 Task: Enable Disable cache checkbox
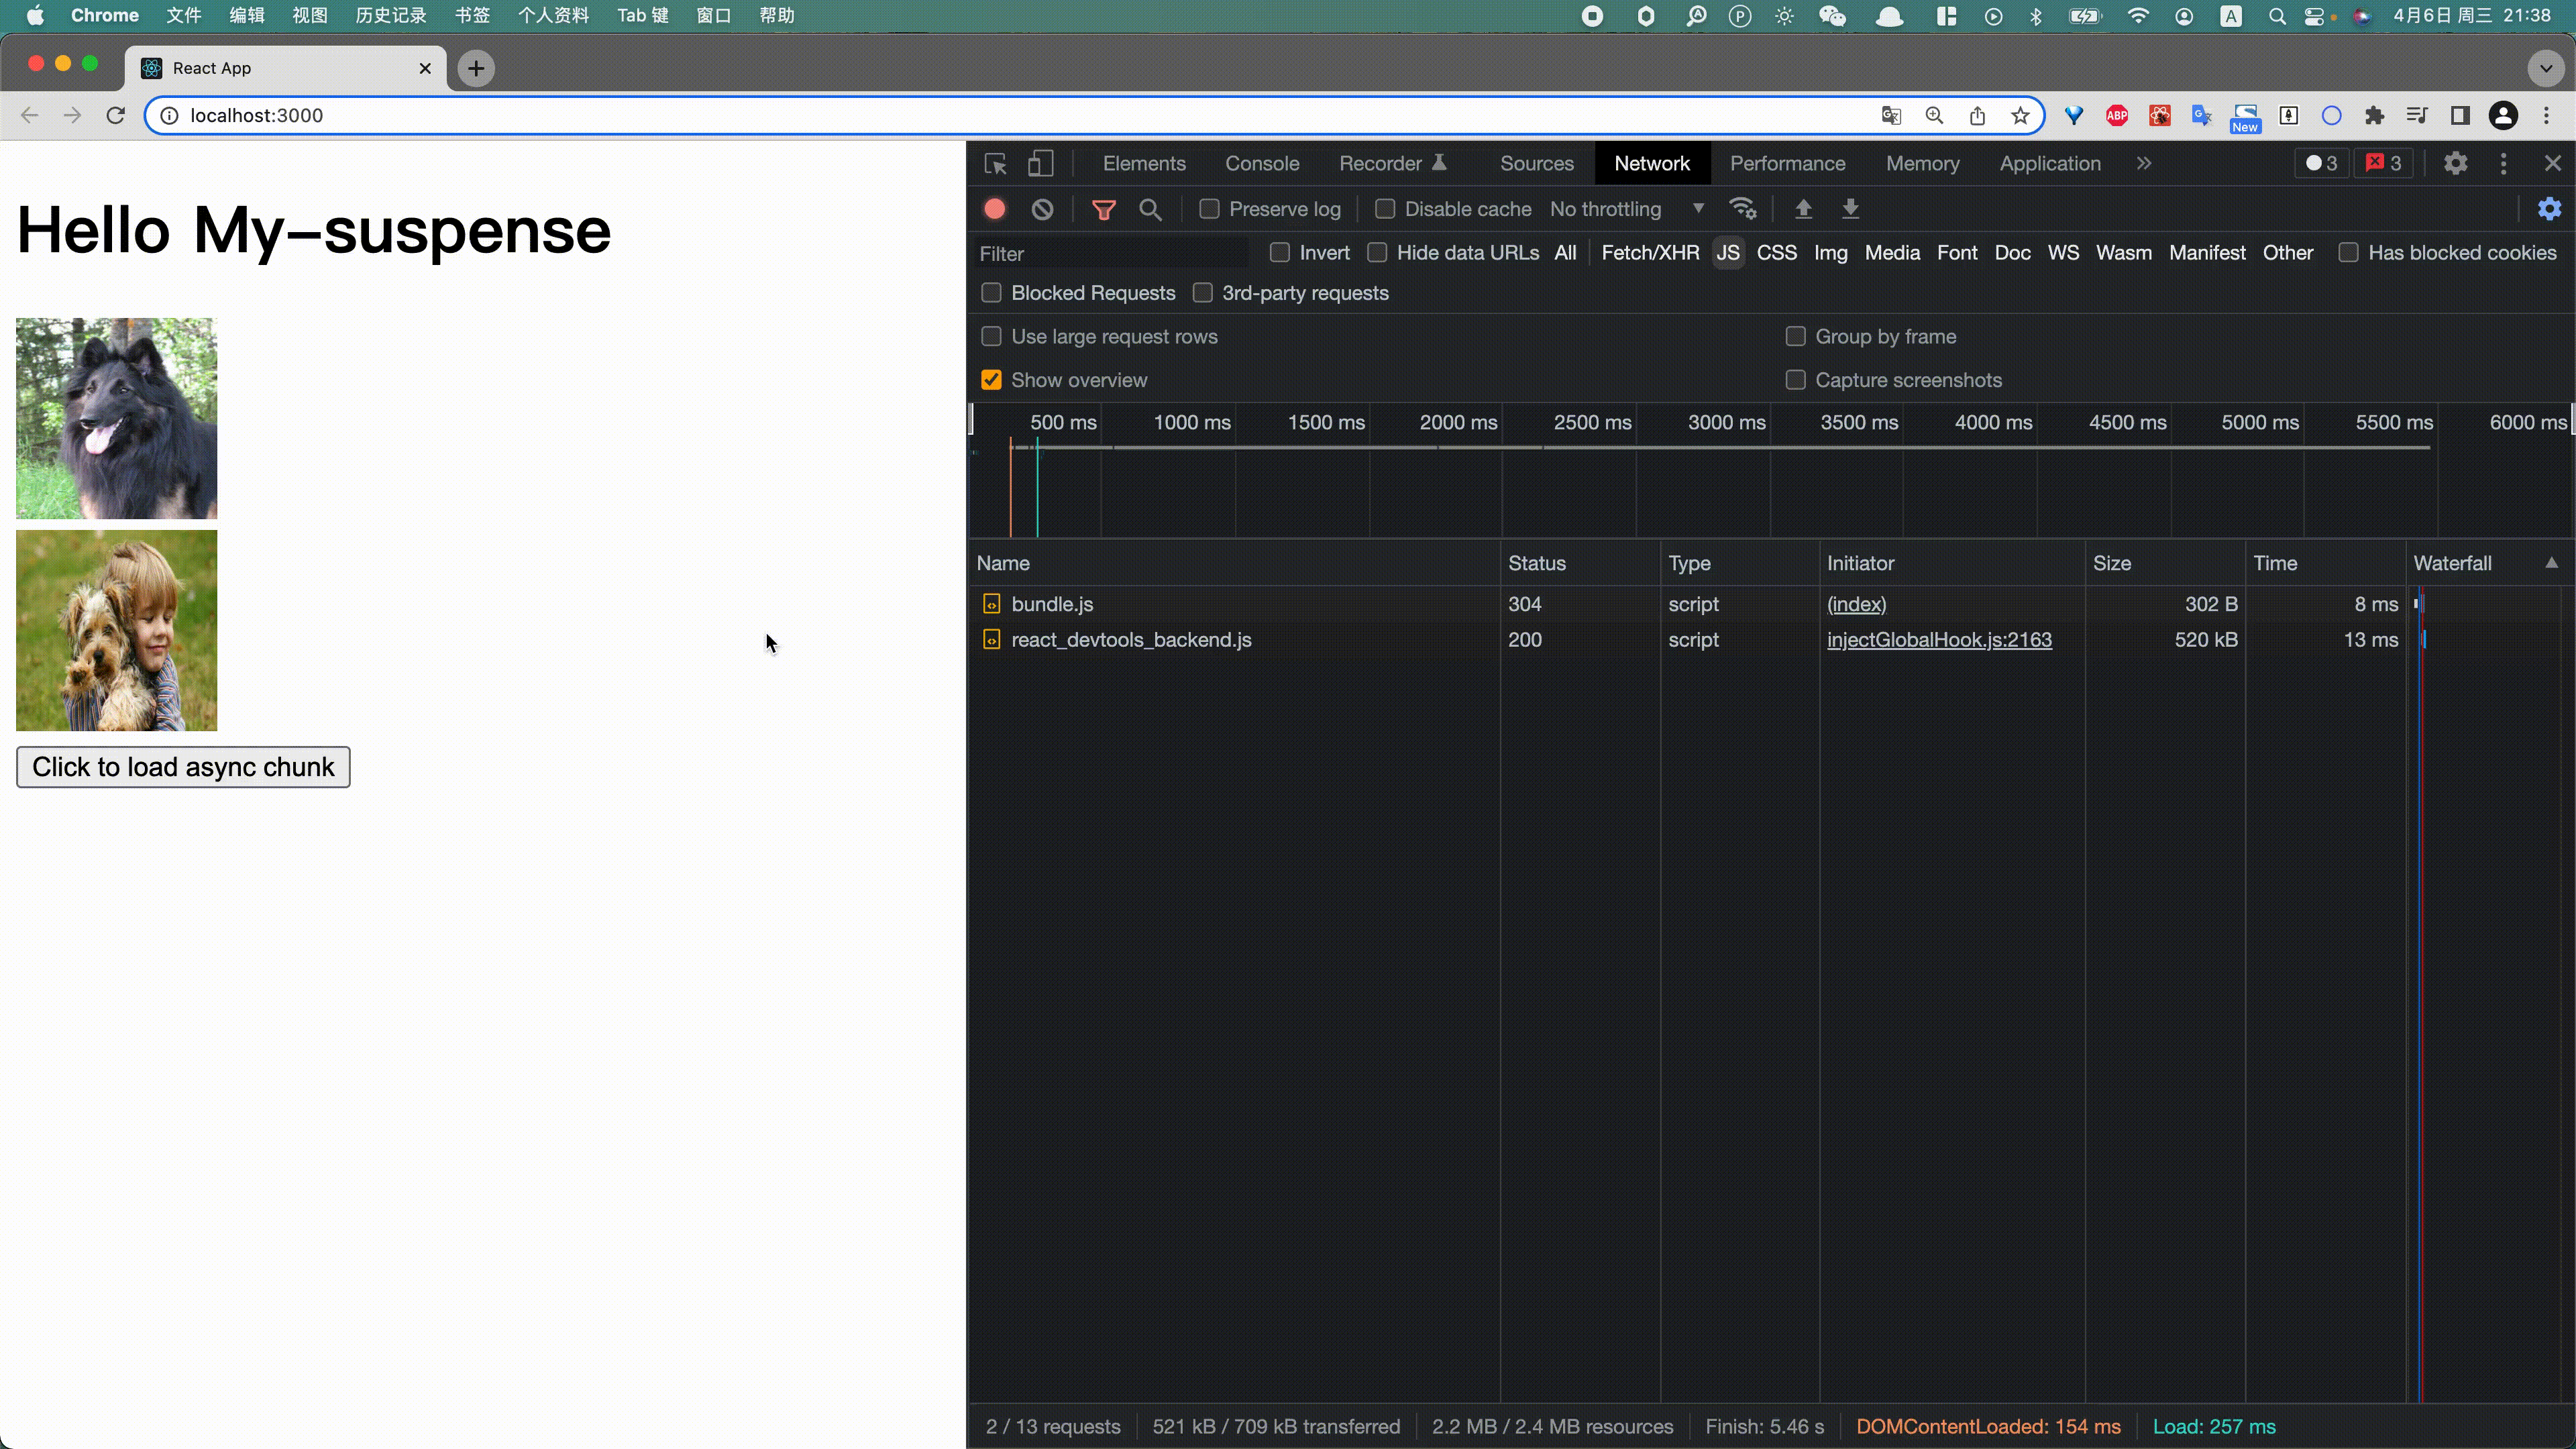point(1385,209)
